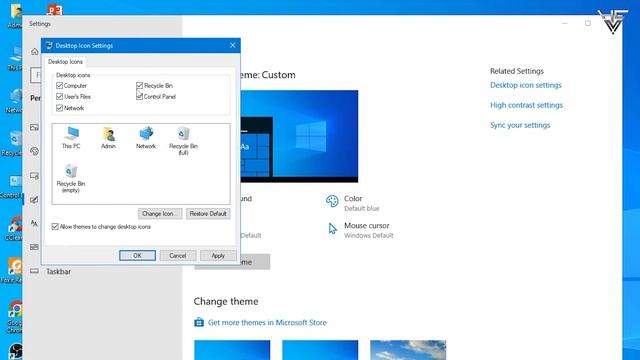This screenshot has height=360, width=640.
Task: Click the Mouse cursor arrow icon
Action: tap(333, 229)
